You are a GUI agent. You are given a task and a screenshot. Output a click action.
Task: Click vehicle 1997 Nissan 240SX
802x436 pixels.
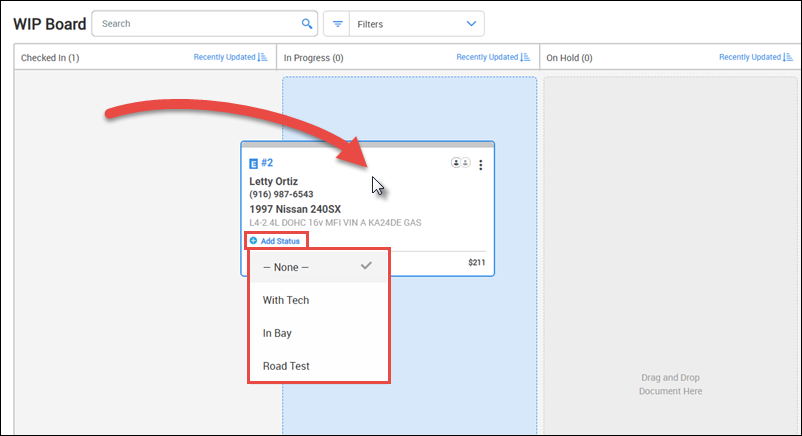tap(295, 209)
